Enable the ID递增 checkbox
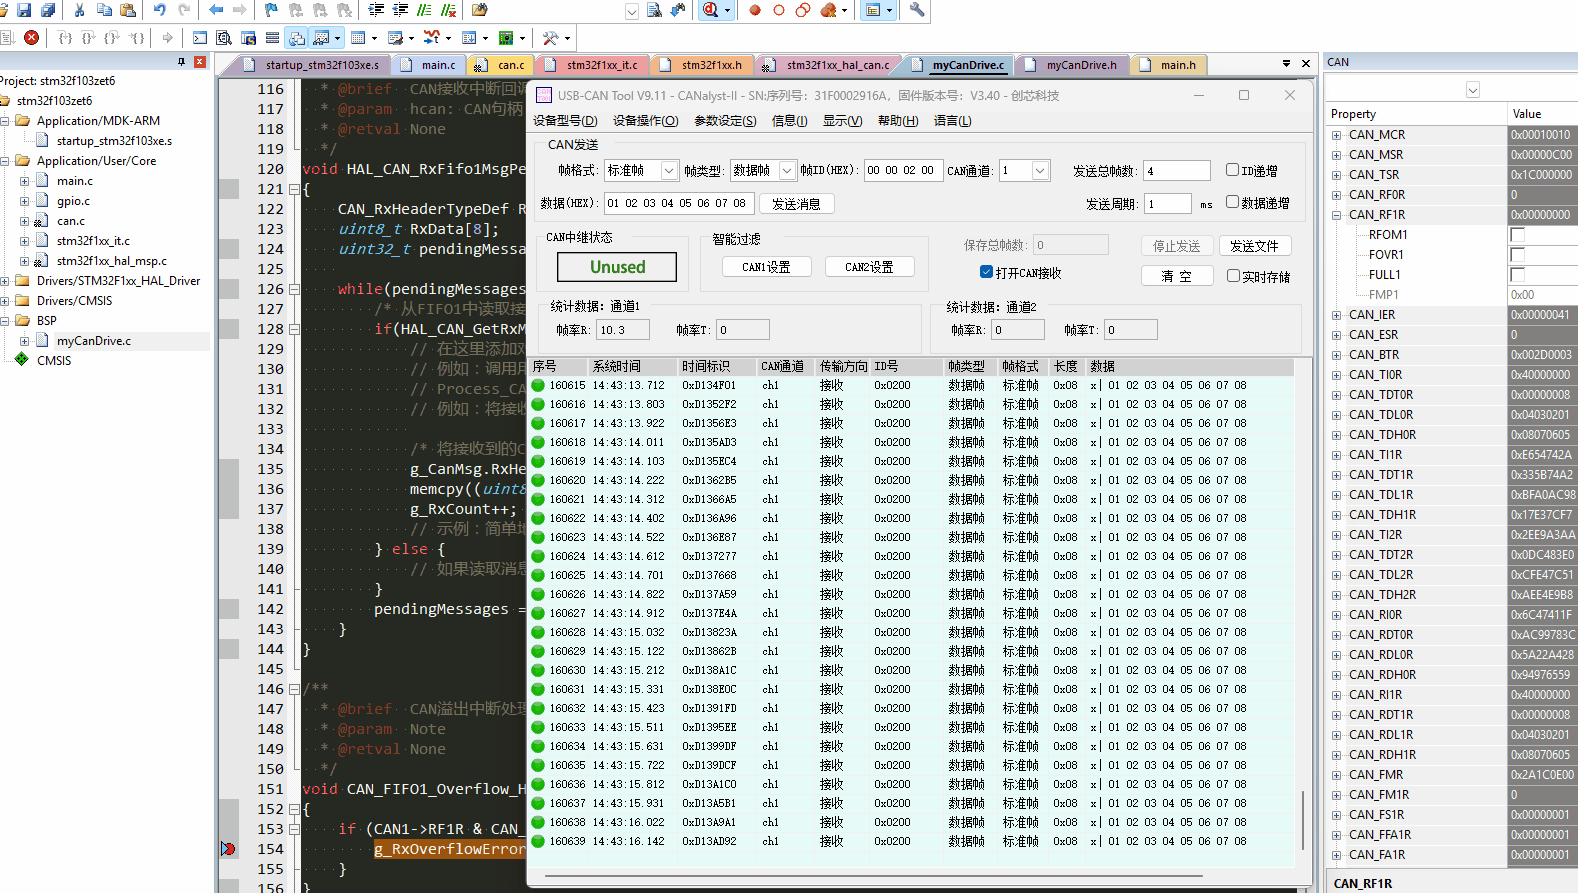 pos(1232,170)
